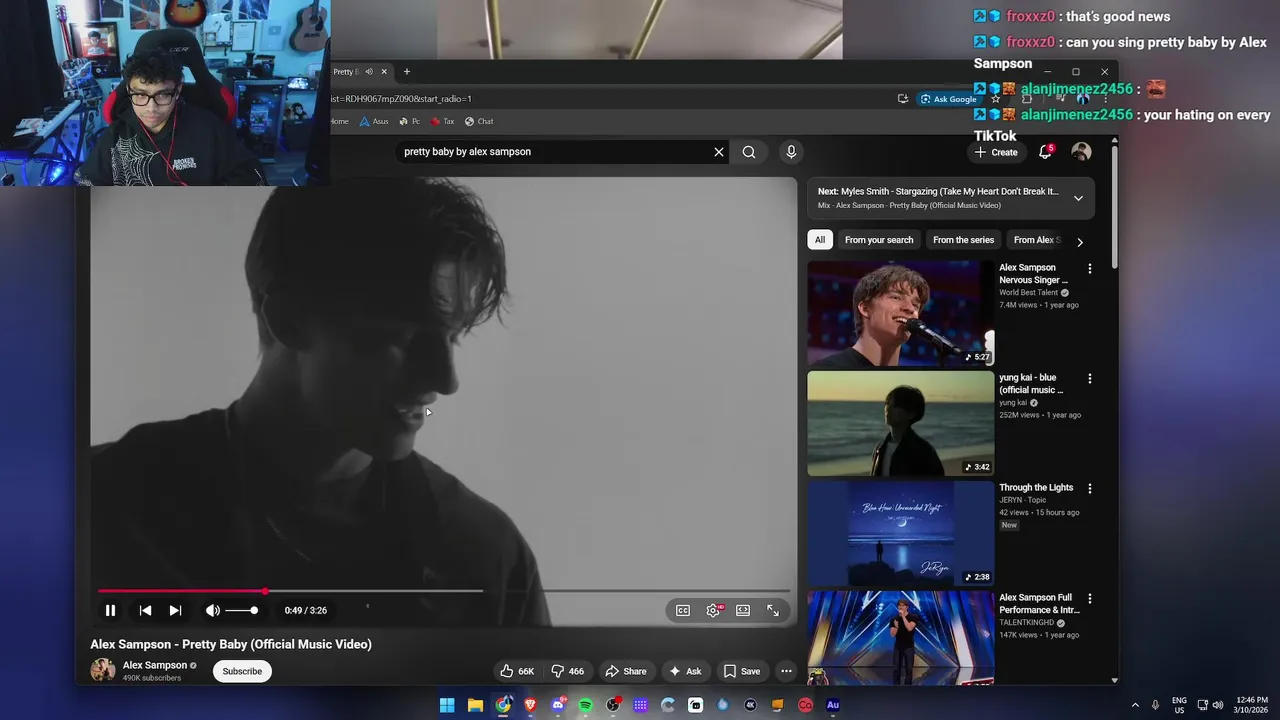Screen dimensions: 1280x720
Task: Open the Alex Sampson Nervous Singer thumbnail
Action: [901, 313]
